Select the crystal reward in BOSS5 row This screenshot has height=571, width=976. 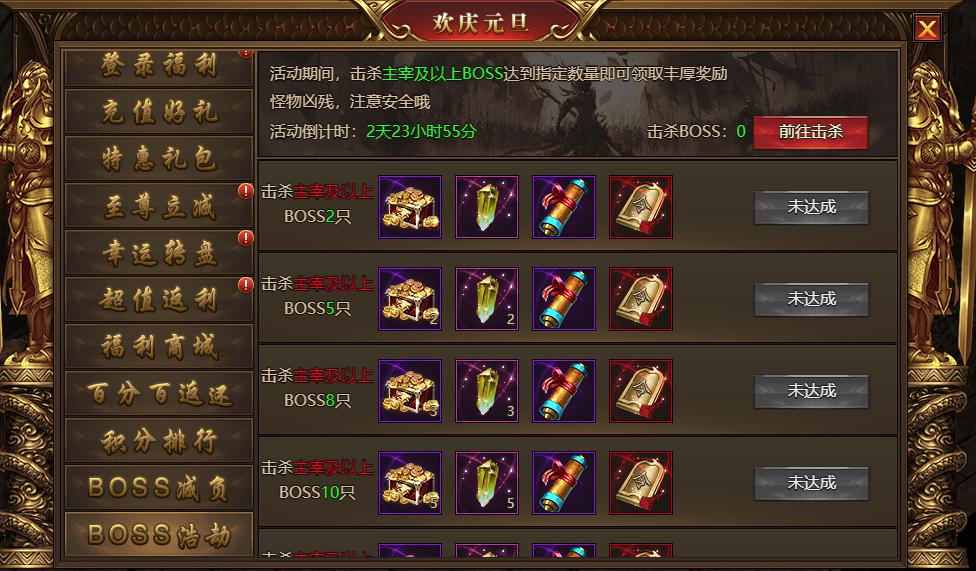(x=487, y=299)
